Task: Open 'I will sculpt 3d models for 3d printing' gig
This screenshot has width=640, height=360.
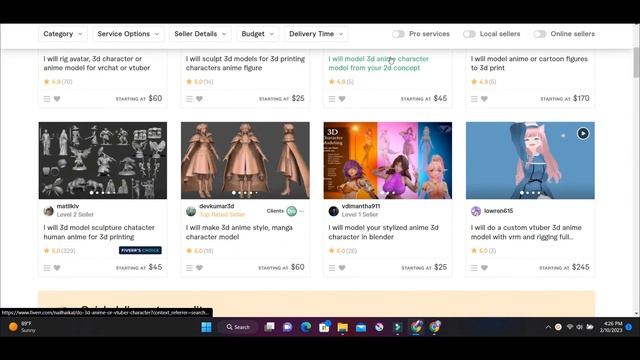Action: point(245,63)
